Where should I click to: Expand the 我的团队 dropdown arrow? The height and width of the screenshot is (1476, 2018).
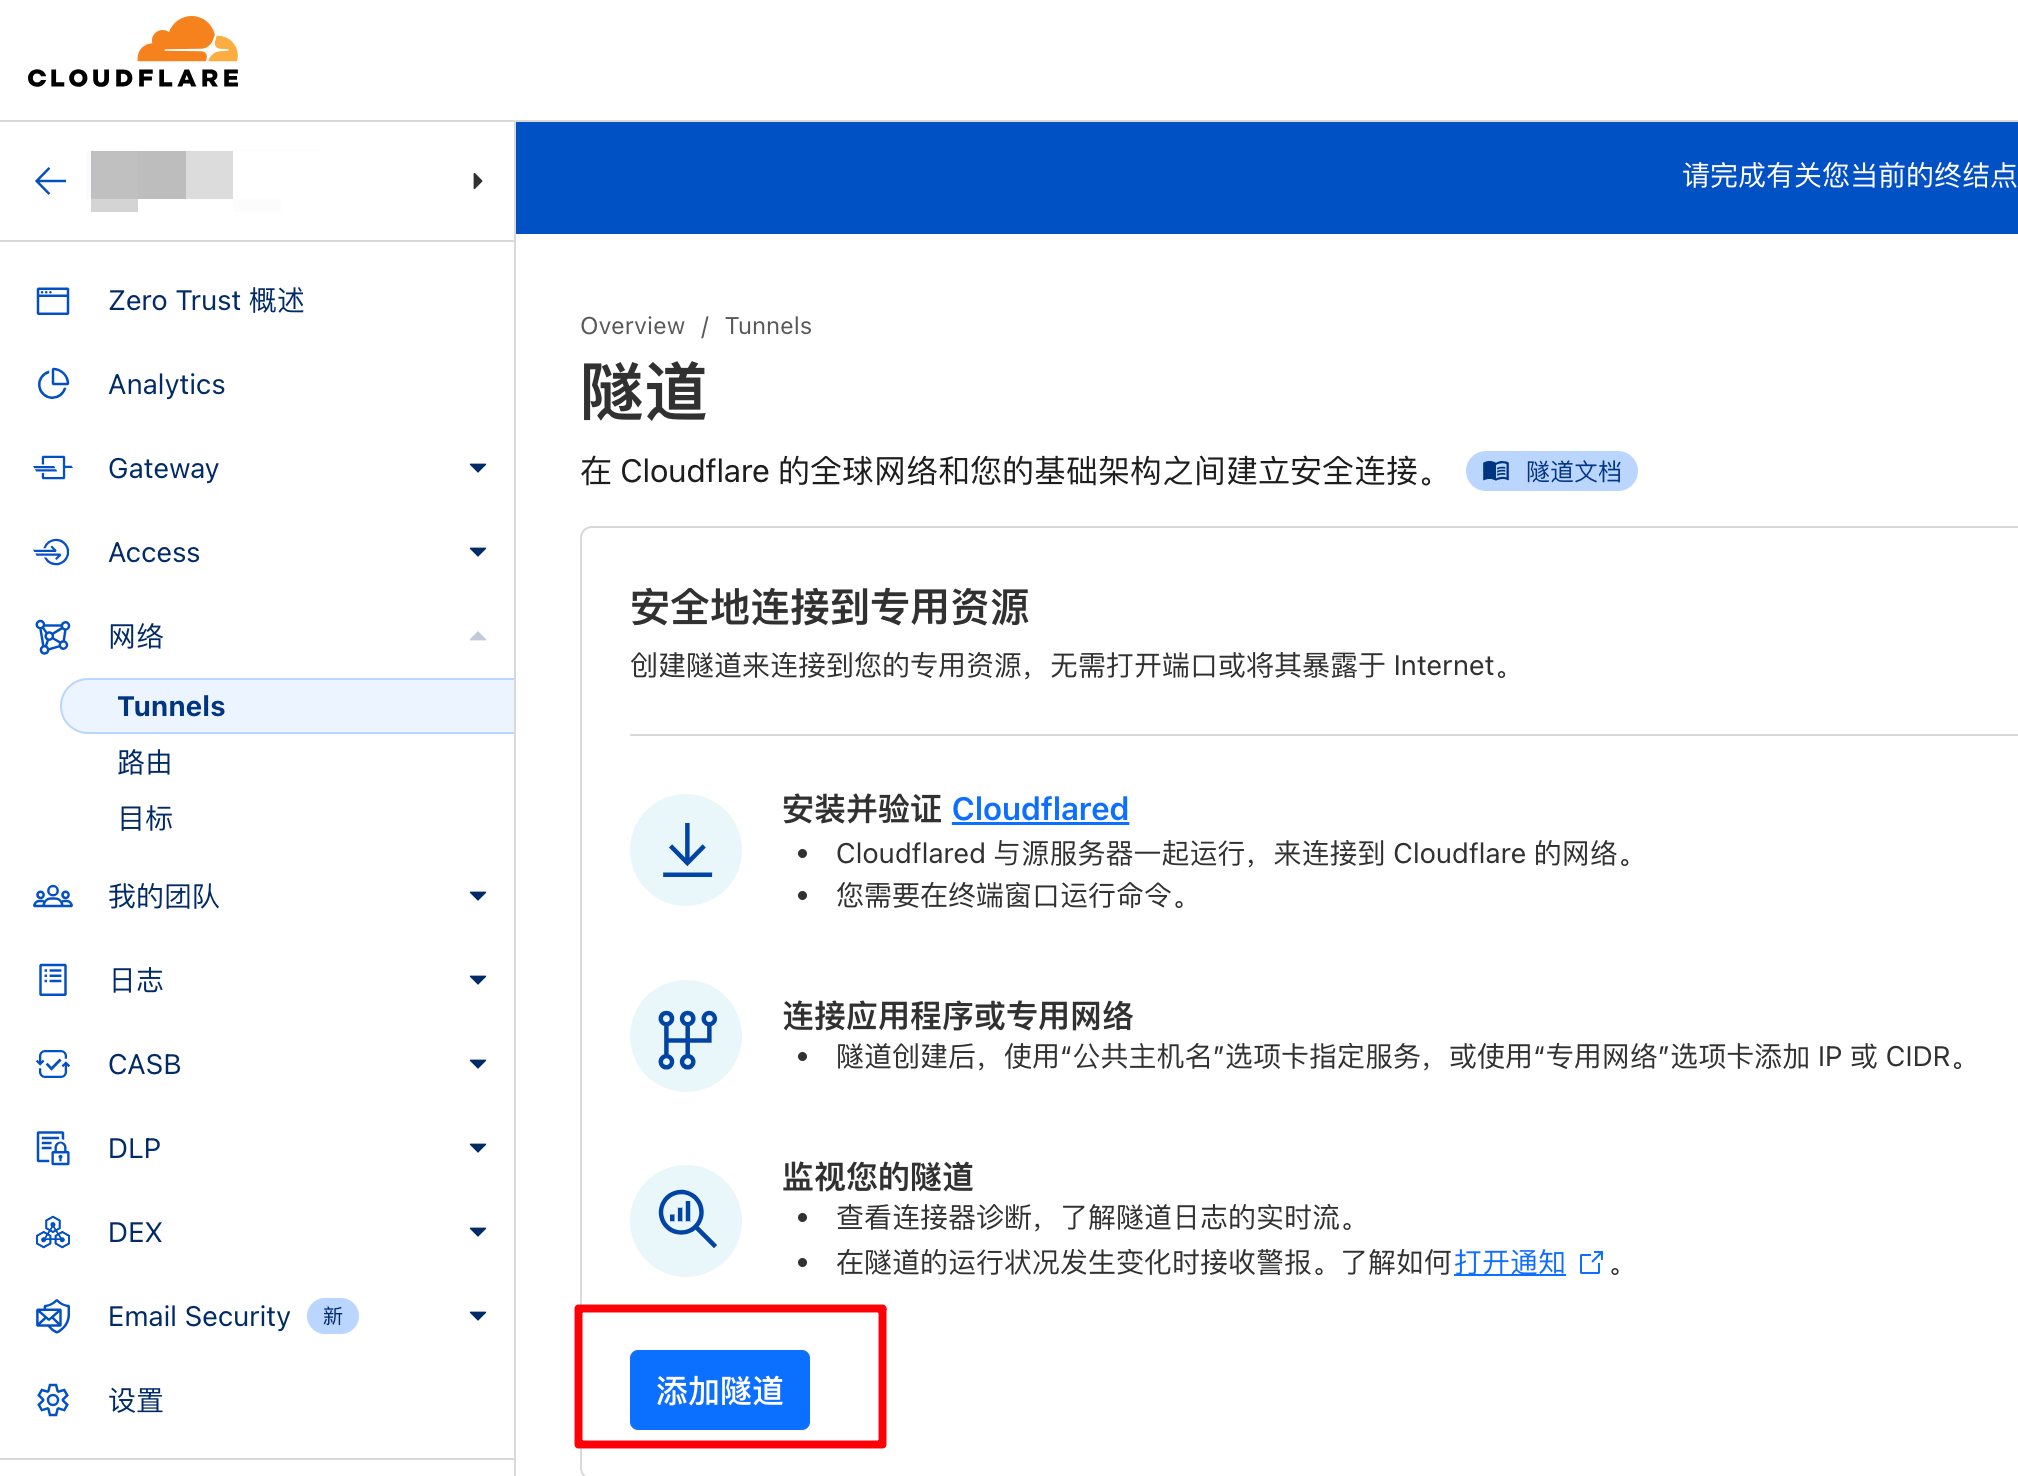(478, 896)
